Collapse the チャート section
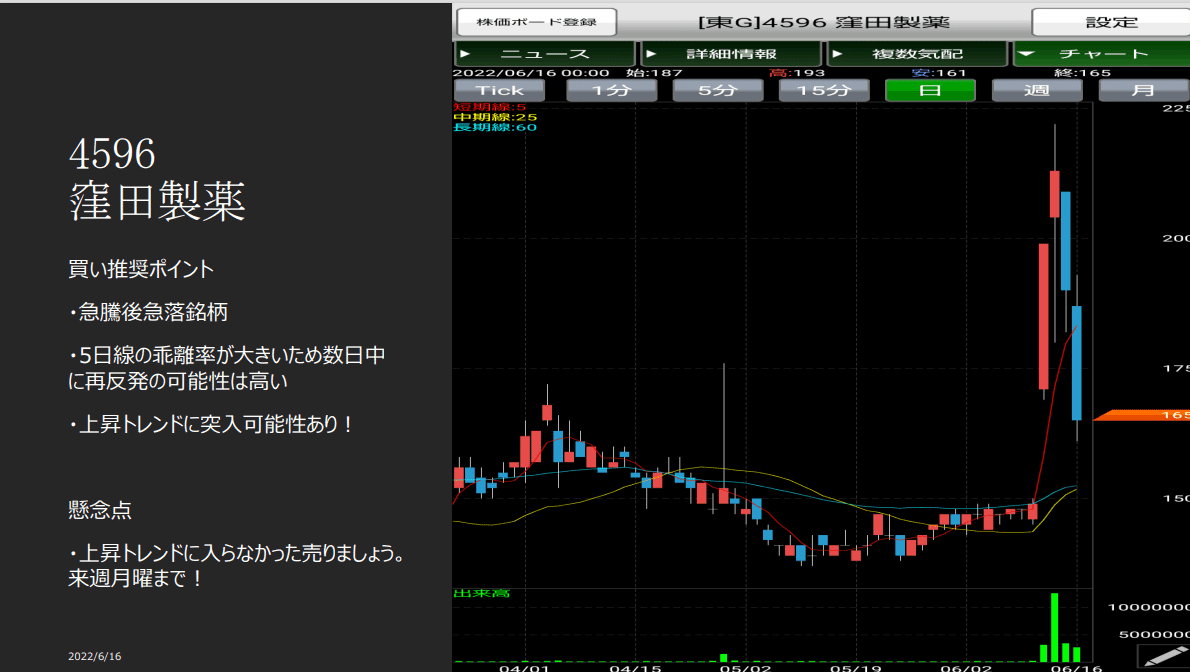Image resolution: width=1190 pixels, height=672 pixels. pos(1101,54)
